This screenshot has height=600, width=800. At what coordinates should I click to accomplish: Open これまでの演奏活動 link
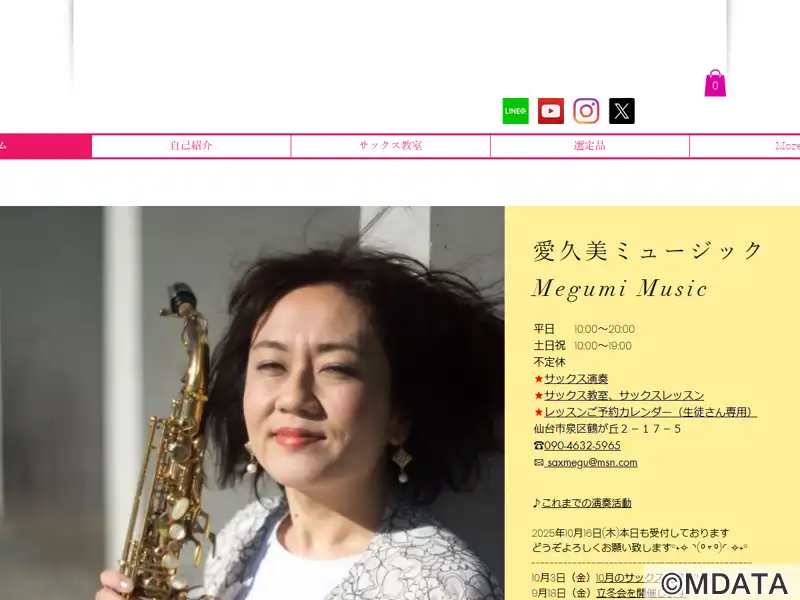(x=586, y=503)
